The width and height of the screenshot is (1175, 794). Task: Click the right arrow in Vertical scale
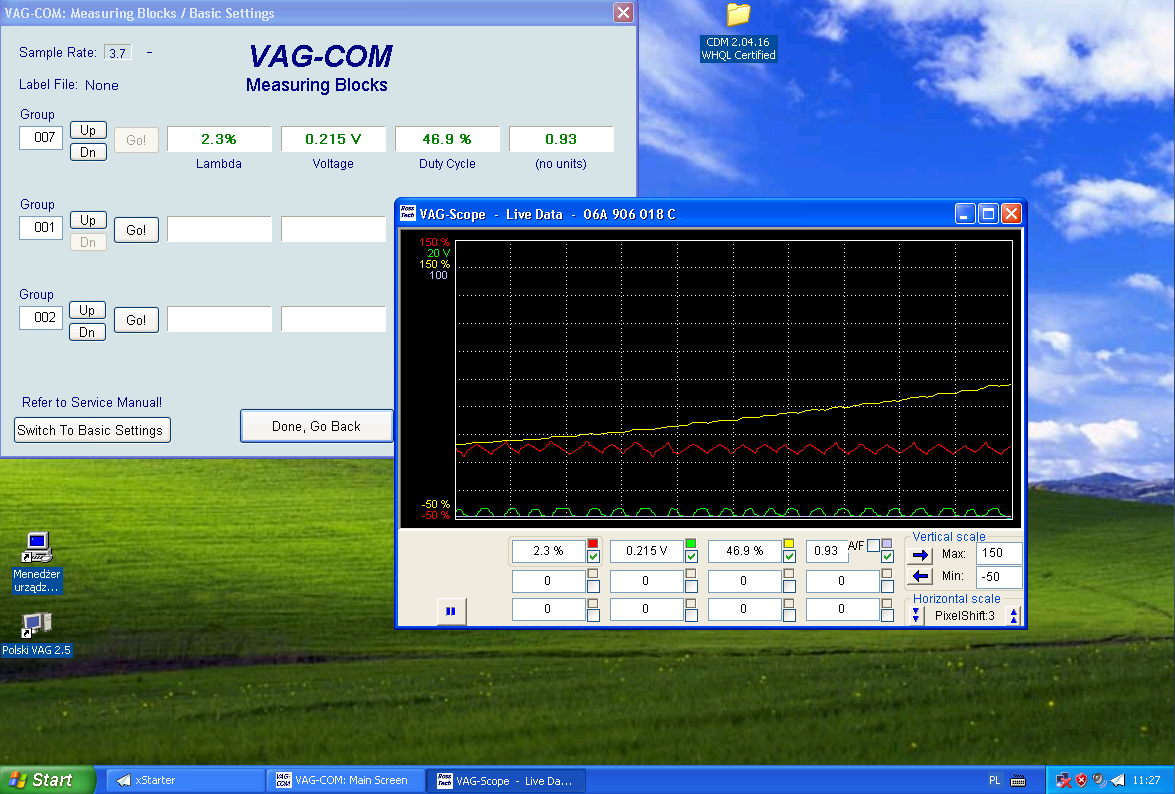(920, 555)
